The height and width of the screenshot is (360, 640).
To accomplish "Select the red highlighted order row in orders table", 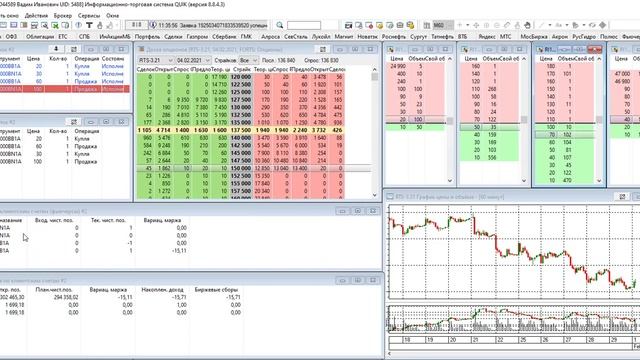I will click(64, 89).
